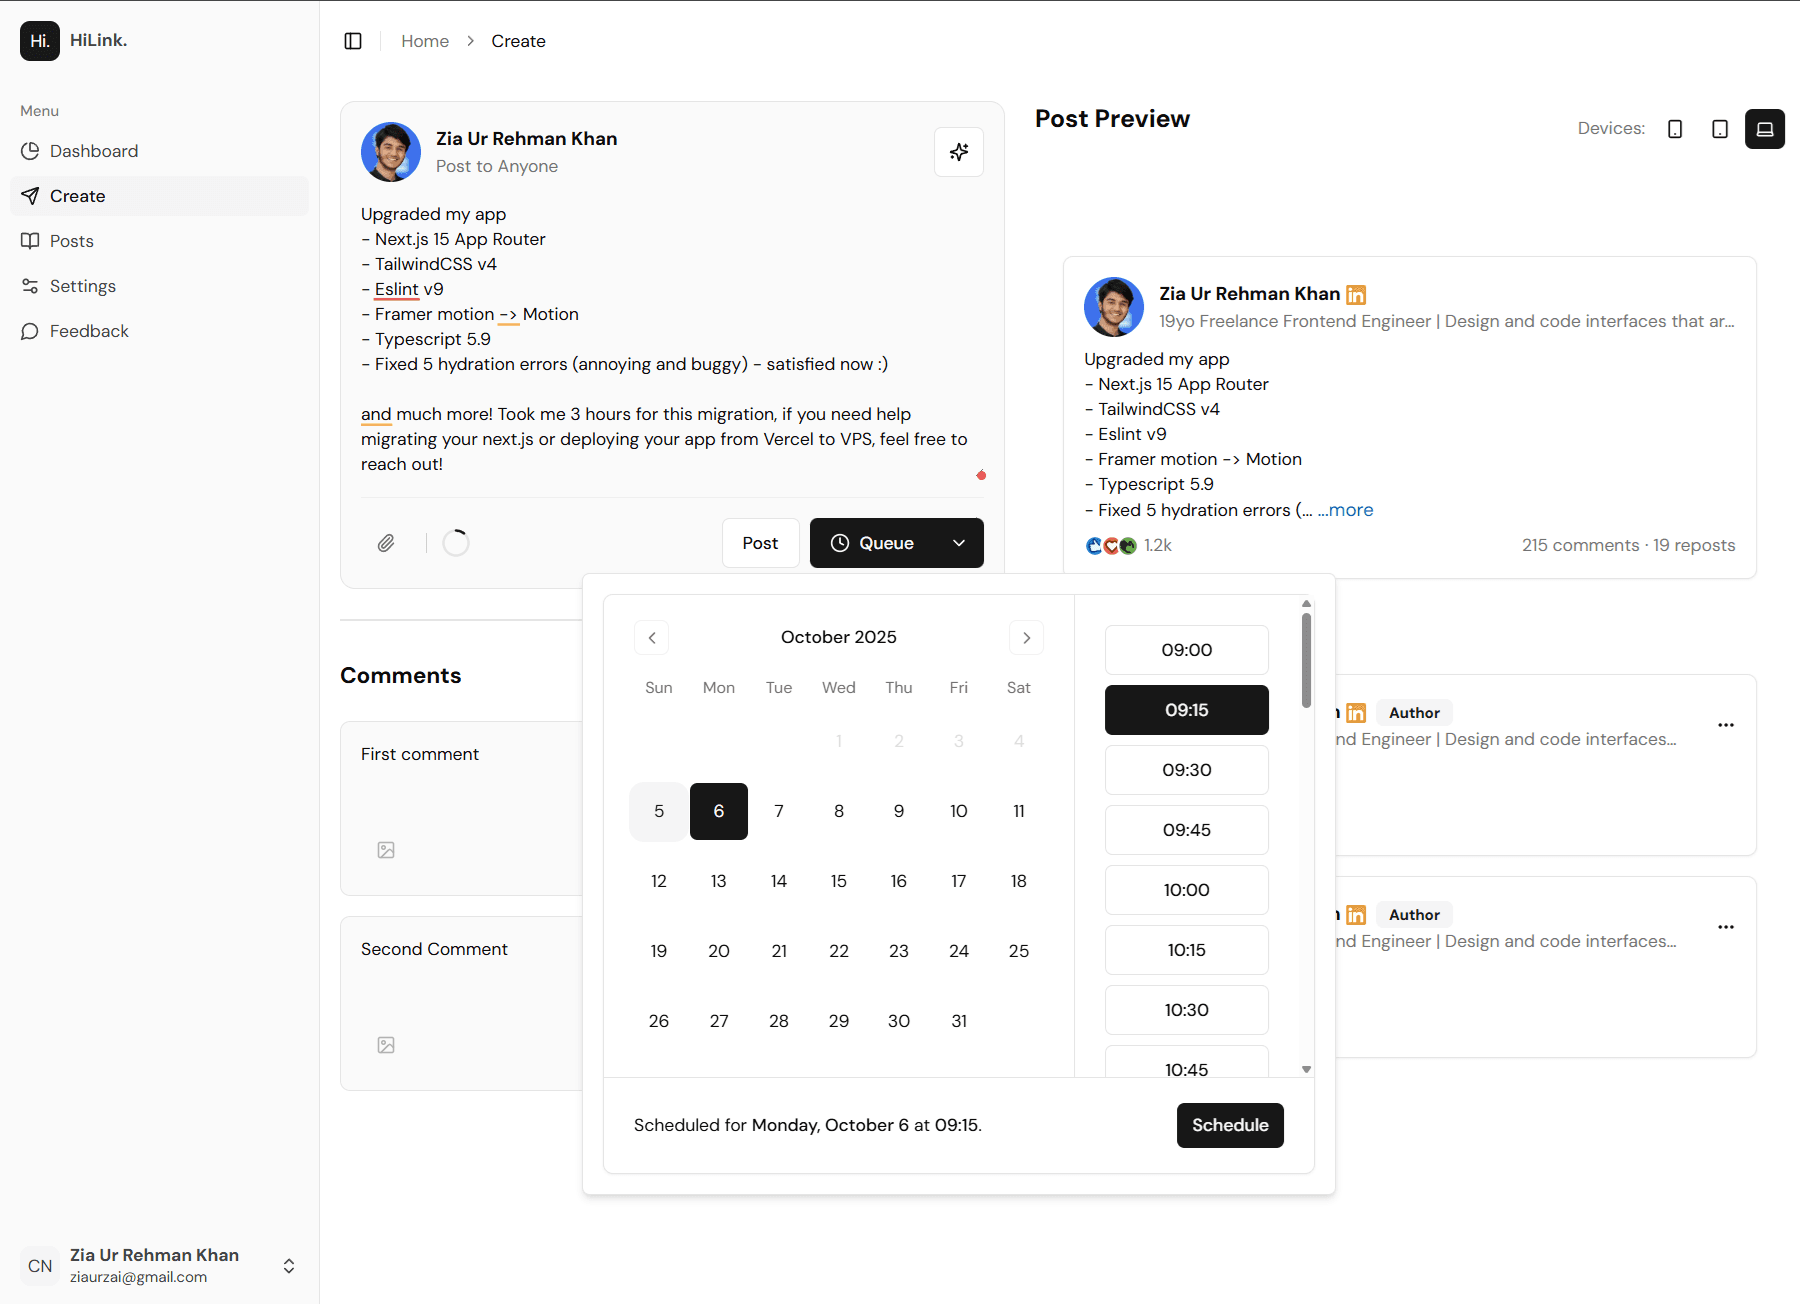This screenshot has height=1304, width=1800.
Task: Open more options on first preview comment
Action: point(1725,725)
